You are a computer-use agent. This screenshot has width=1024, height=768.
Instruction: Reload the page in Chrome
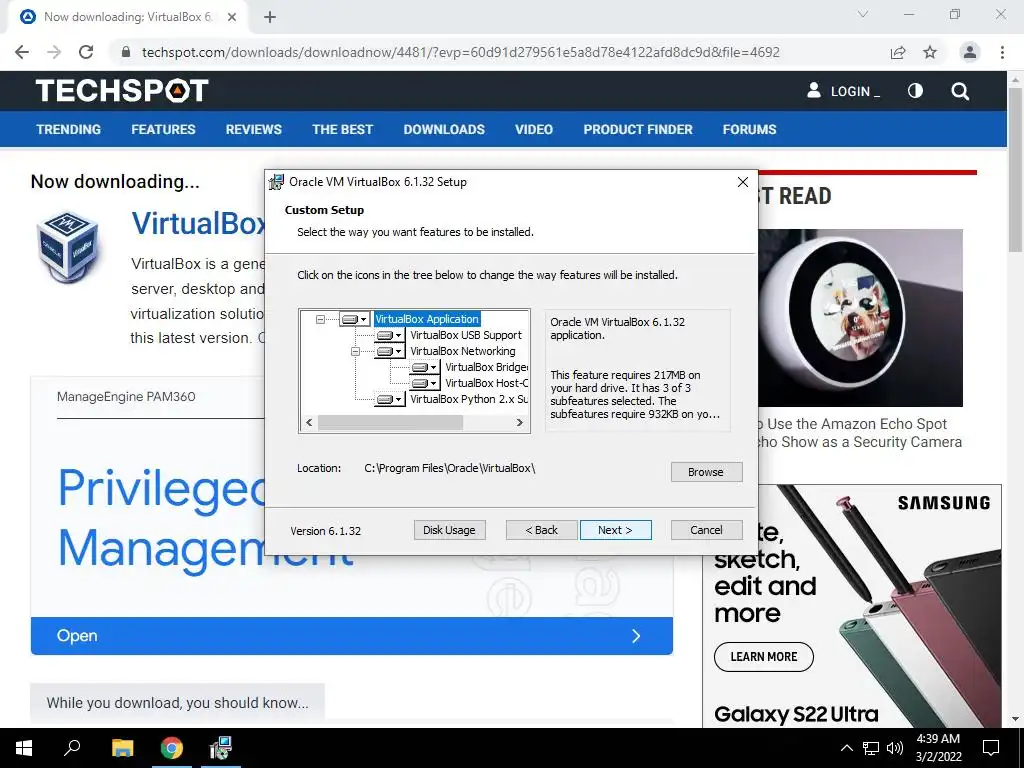pyautogui.click(x=86, y=52)
